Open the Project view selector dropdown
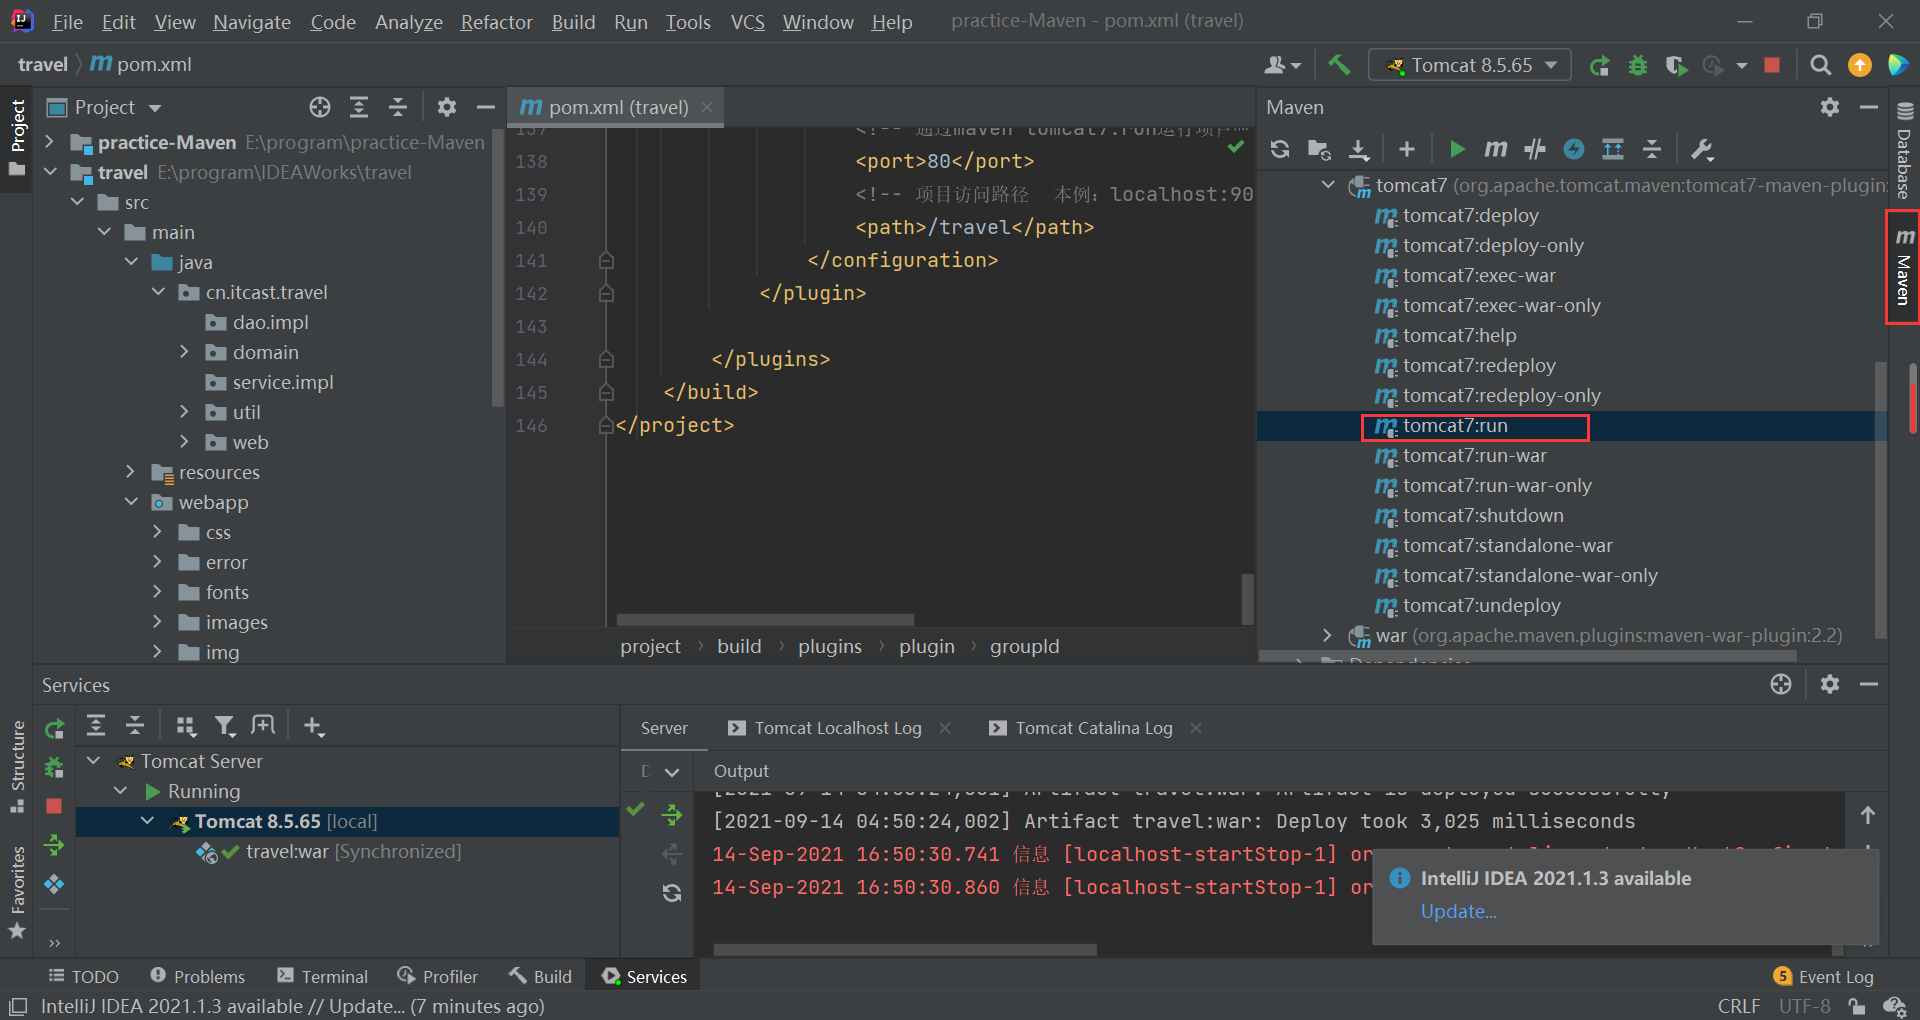This screenshot has height=1020, width=1920. coord(105,107)
